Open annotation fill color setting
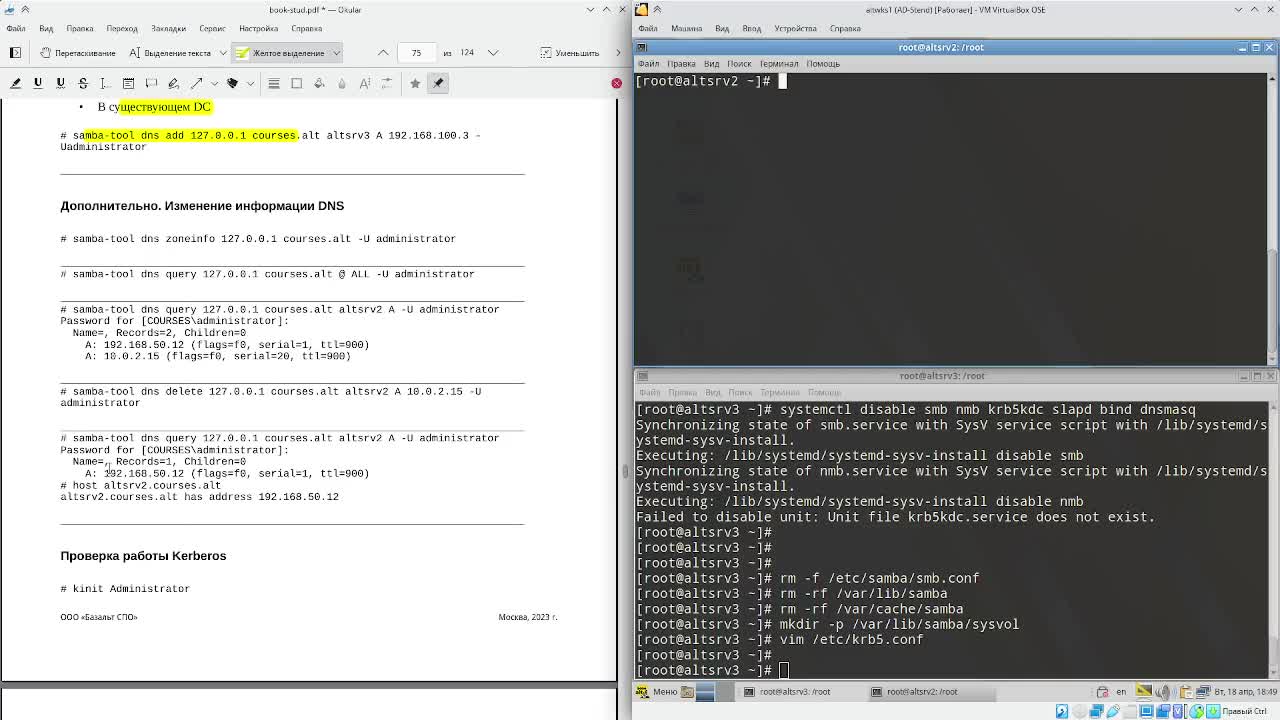 319,83
